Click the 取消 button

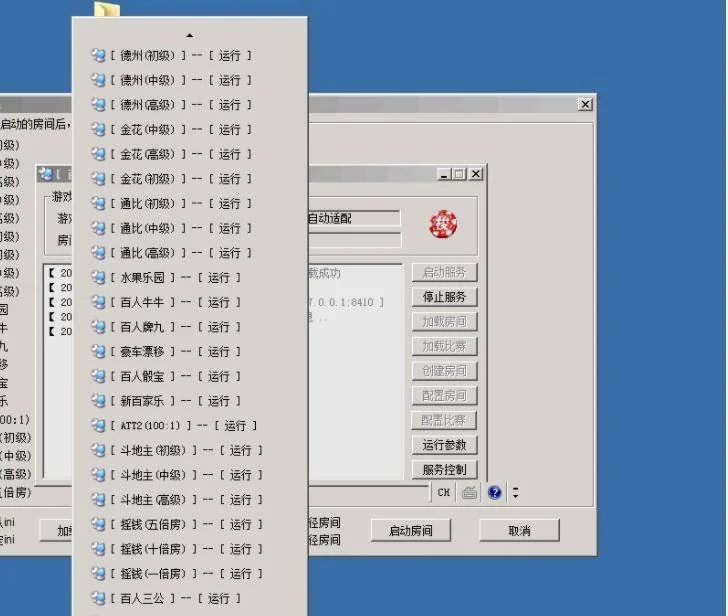pos(519,531)
